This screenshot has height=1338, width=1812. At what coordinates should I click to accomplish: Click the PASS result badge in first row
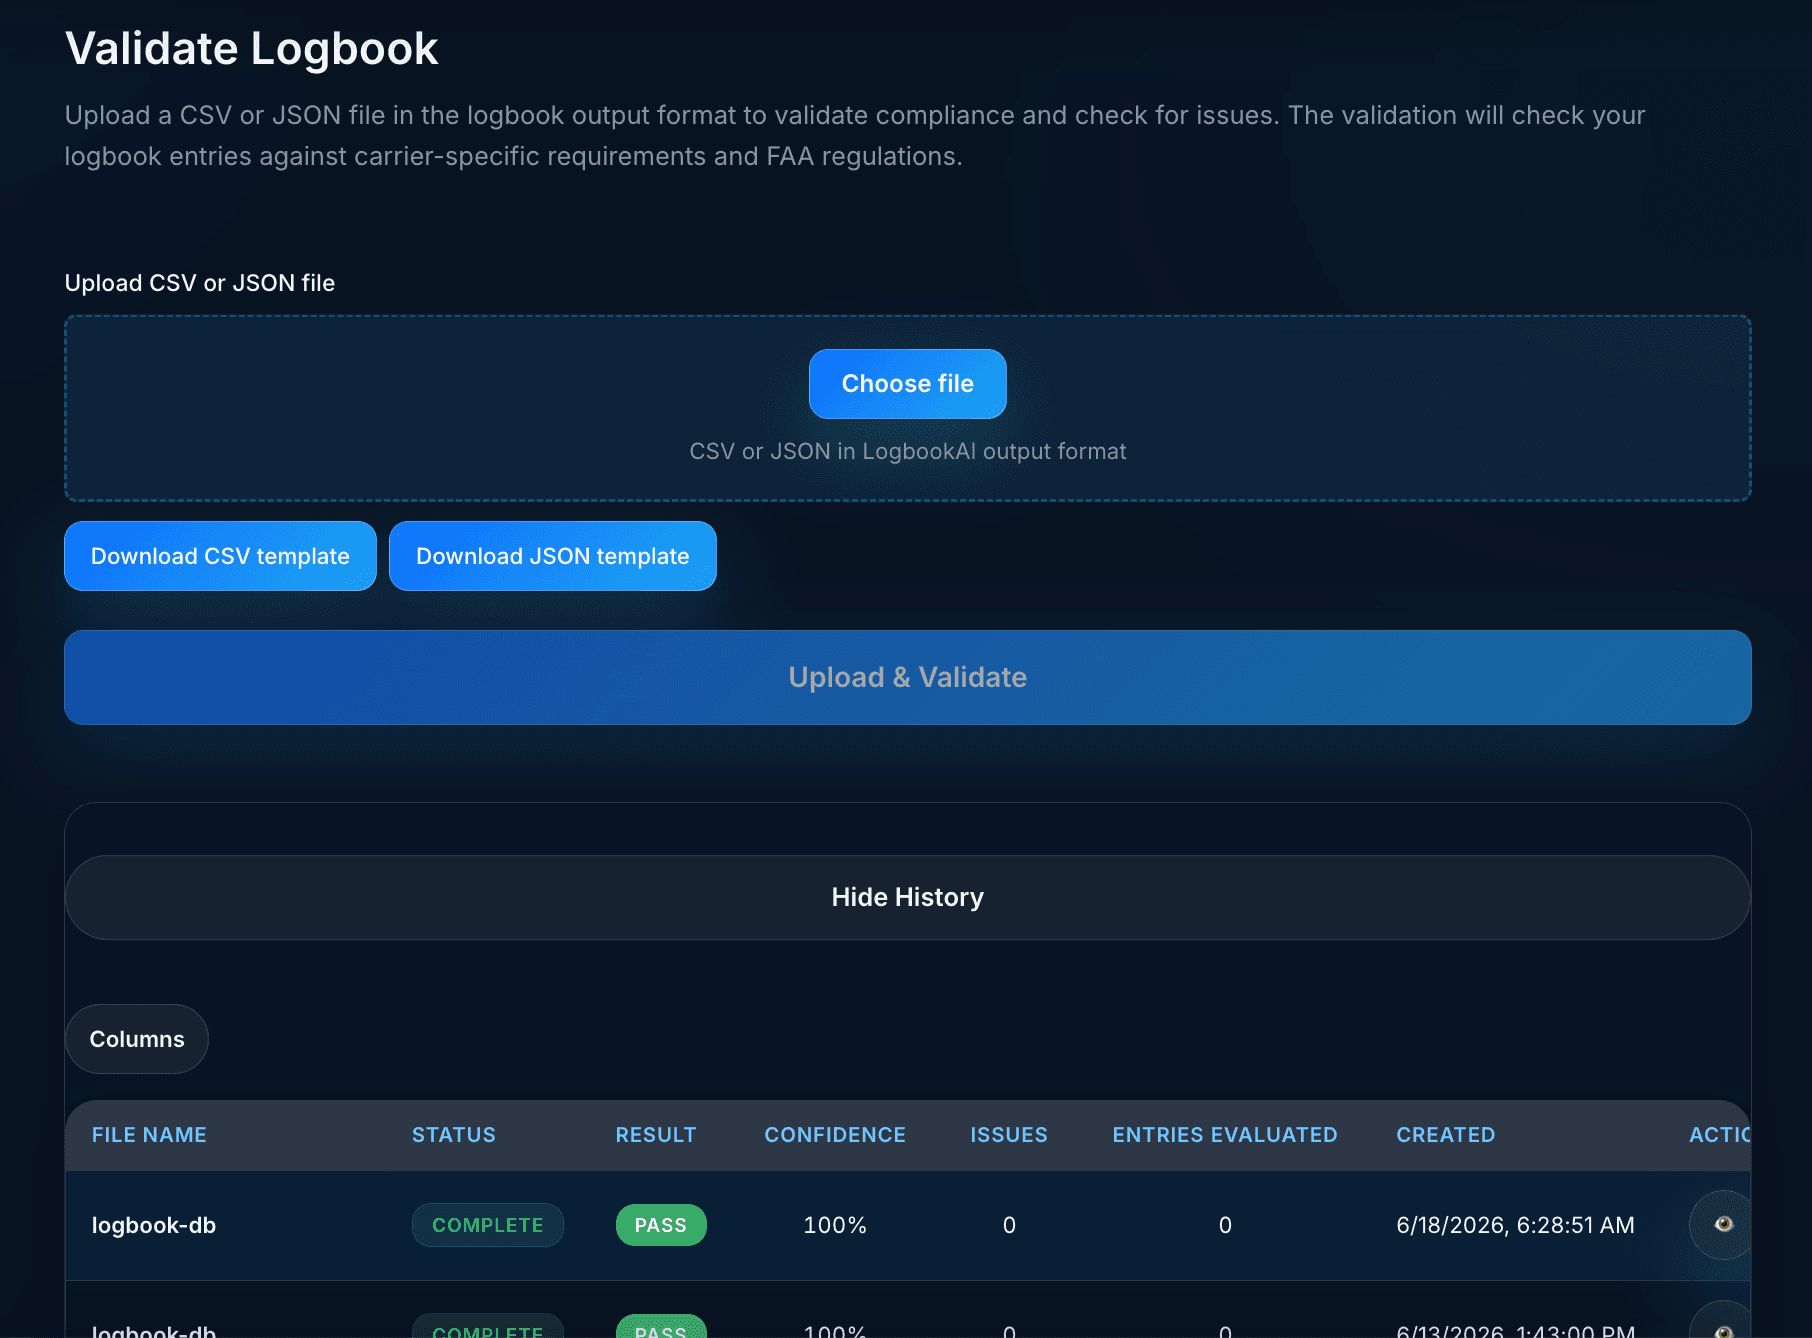pos(660,1225)
